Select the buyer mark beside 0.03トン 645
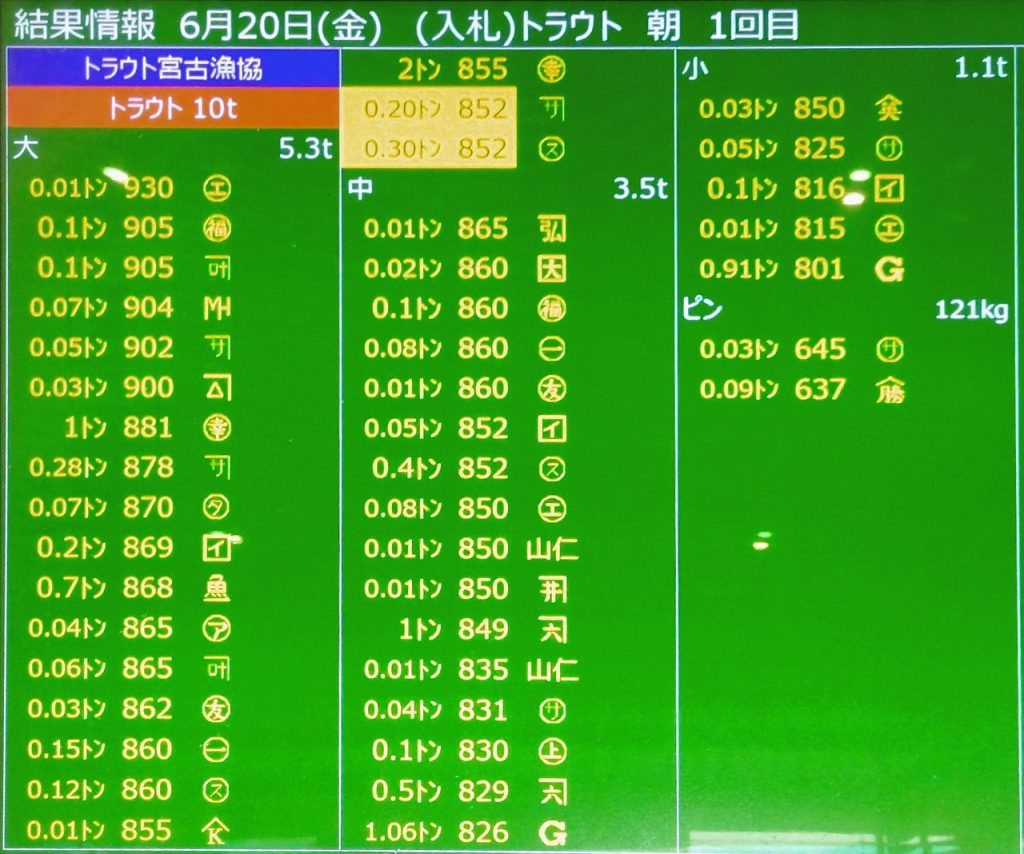The height and width of the screenshot is (854, 1024). pos(888,349)
